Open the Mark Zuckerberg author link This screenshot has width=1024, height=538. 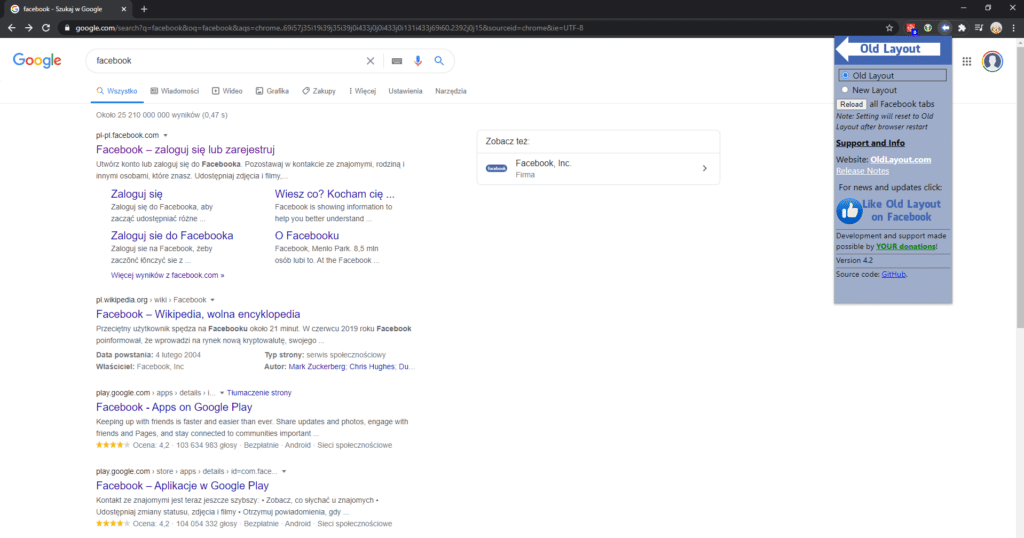point(317,367)
